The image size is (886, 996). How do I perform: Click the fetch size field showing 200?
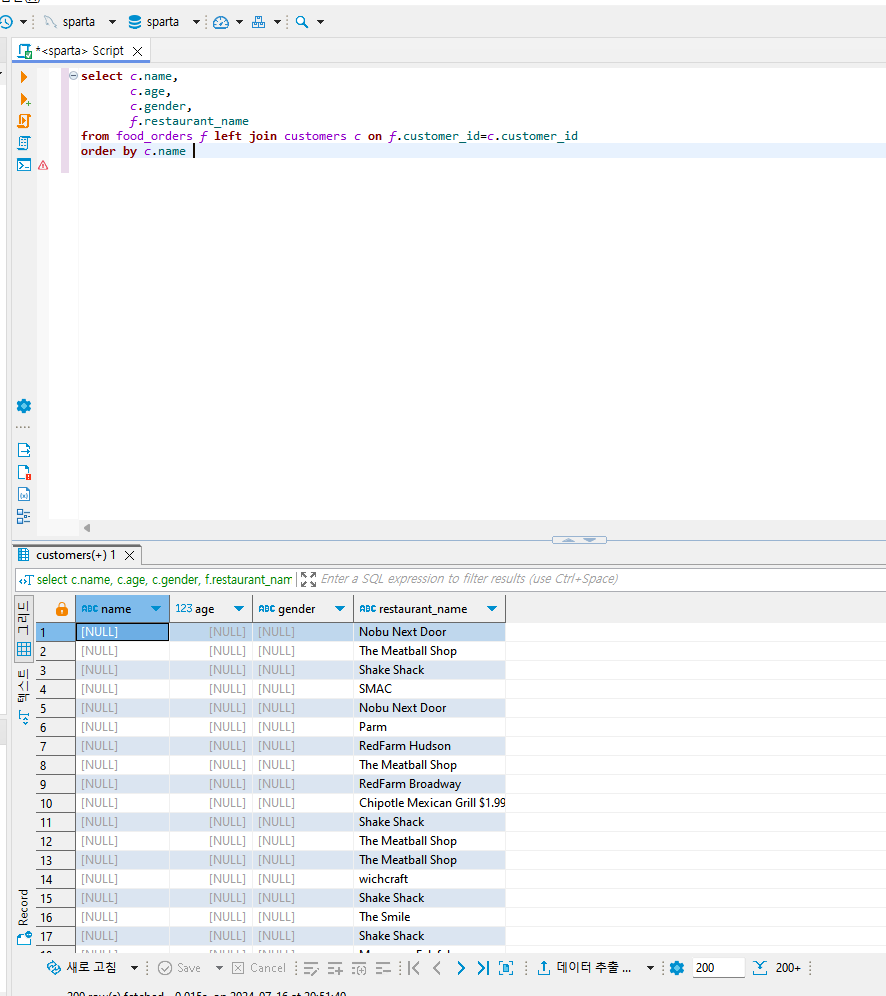point(718,967)
